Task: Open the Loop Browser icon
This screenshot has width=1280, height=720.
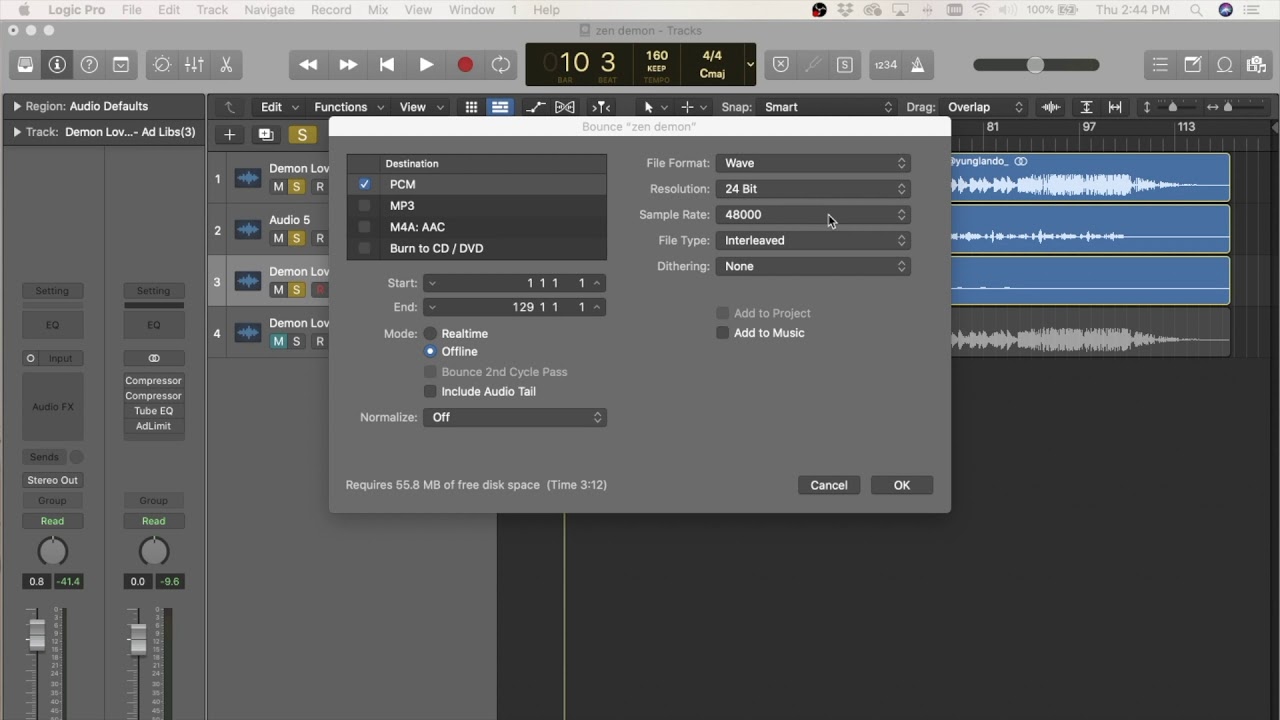Action: point(1225,65)
